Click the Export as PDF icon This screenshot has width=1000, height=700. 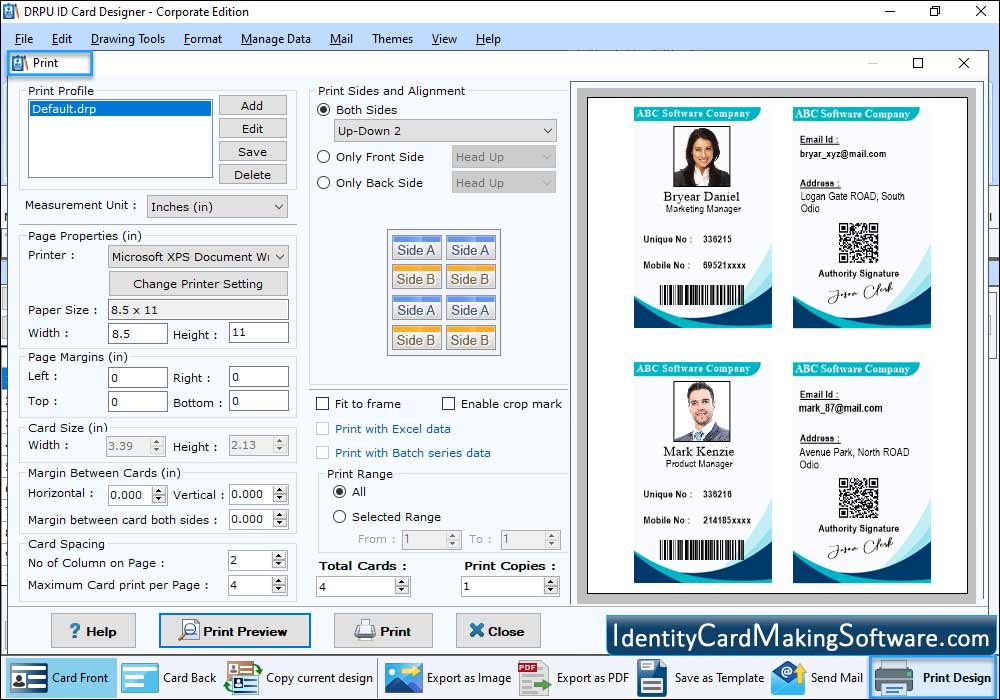pos(534,678)
